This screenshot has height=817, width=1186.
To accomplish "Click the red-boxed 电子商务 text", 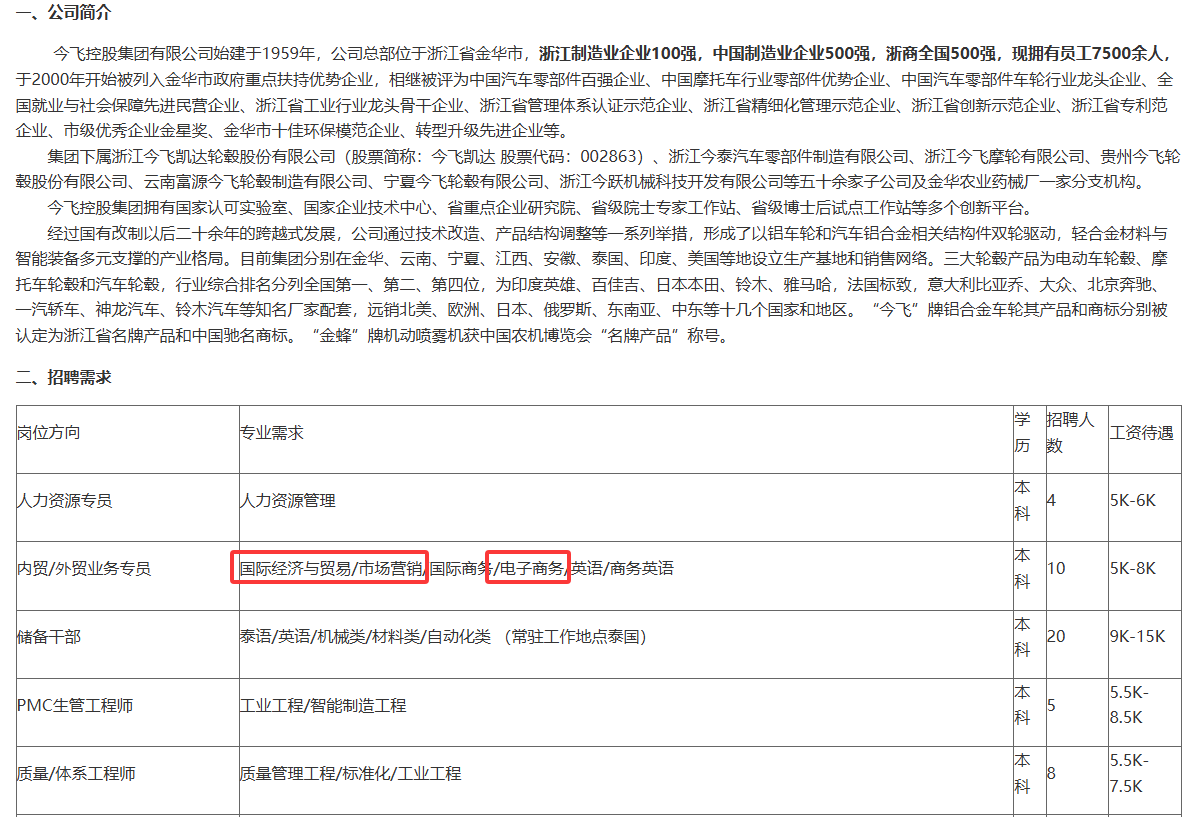I will tap(529, 568).
